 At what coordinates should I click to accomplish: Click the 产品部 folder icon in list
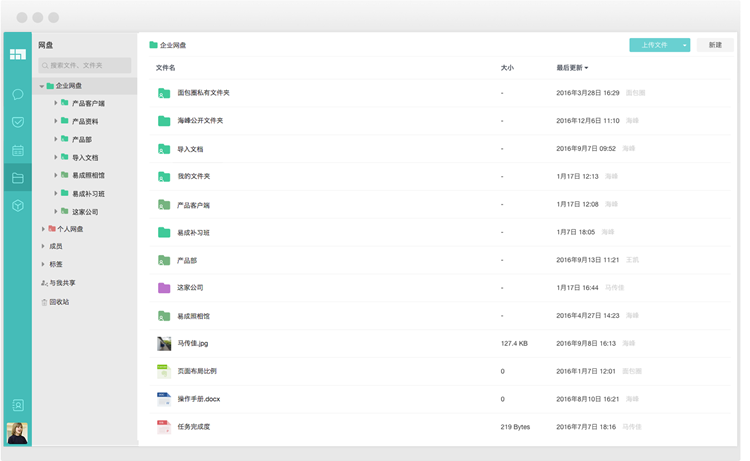[164, 261]
